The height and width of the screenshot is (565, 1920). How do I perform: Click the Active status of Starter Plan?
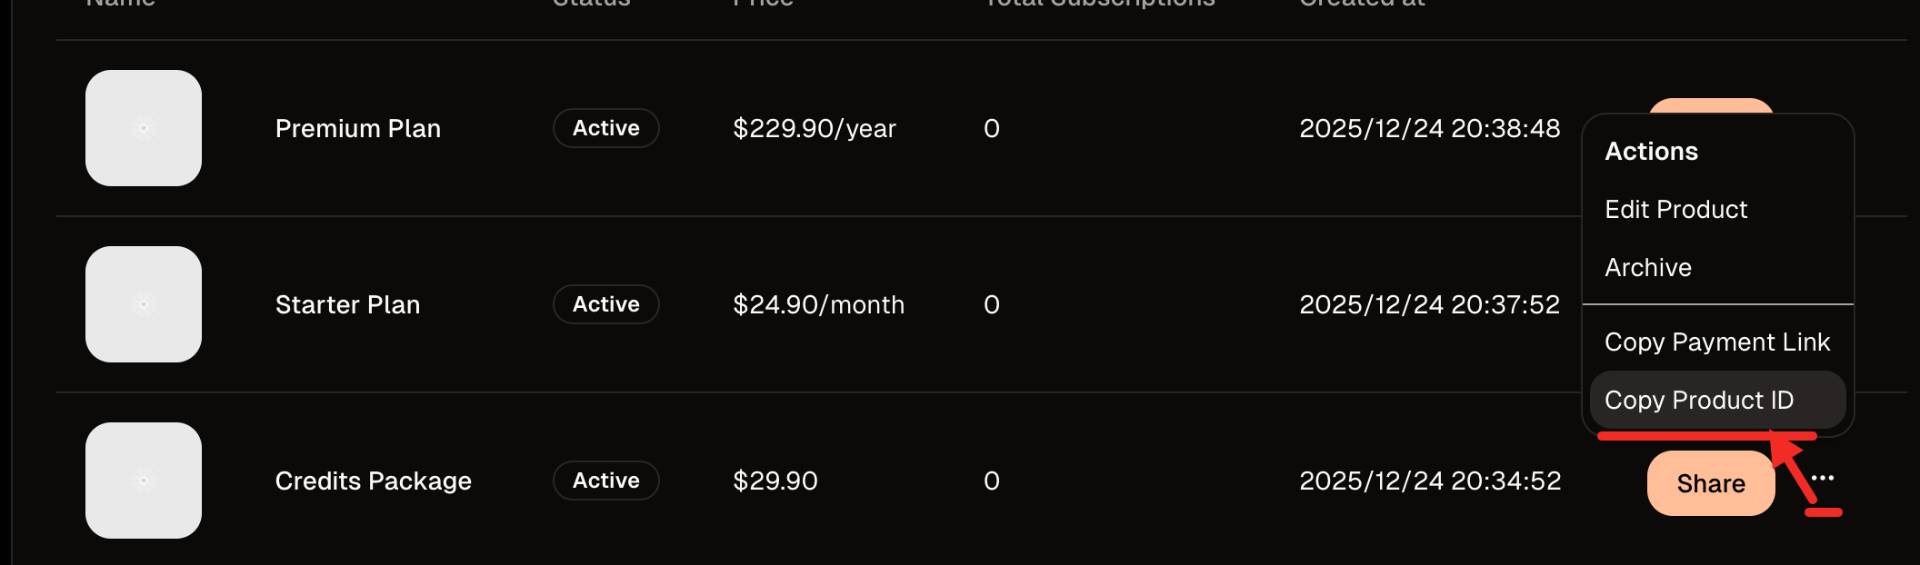(606, 304)
